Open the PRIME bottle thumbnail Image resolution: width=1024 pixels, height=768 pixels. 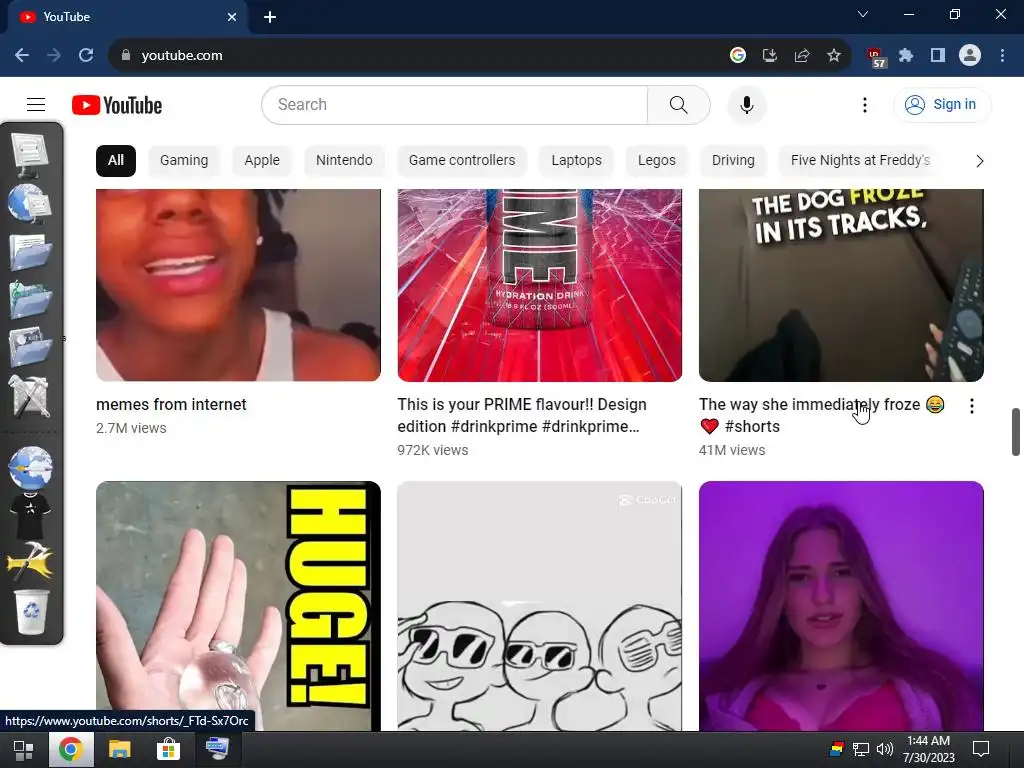539,285
